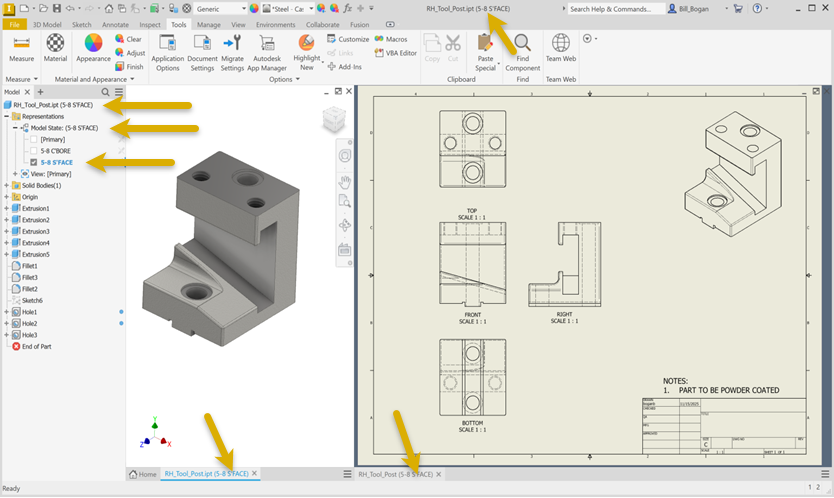Clear appearance overrides
Viewport: 834px width, 498px height.
(x=128, y=39)
